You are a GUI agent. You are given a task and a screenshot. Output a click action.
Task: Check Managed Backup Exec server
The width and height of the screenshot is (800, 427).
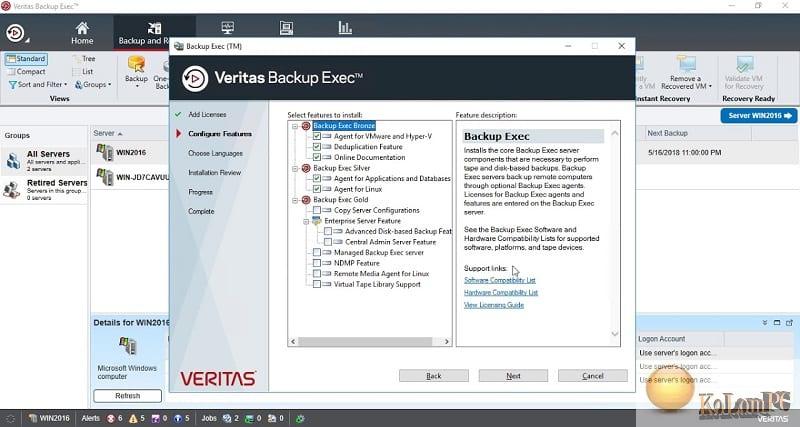coord(317,253)
